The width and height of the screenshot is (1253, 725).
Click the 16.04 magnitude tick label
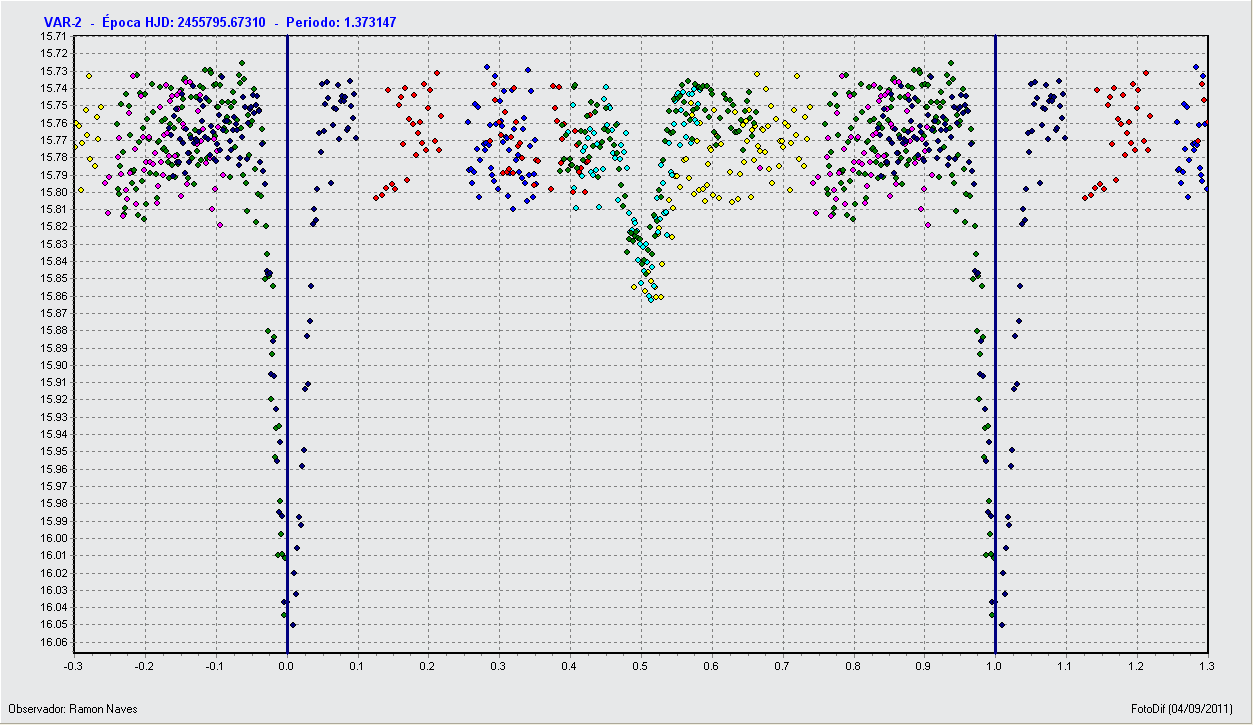(x=54, y=607)
